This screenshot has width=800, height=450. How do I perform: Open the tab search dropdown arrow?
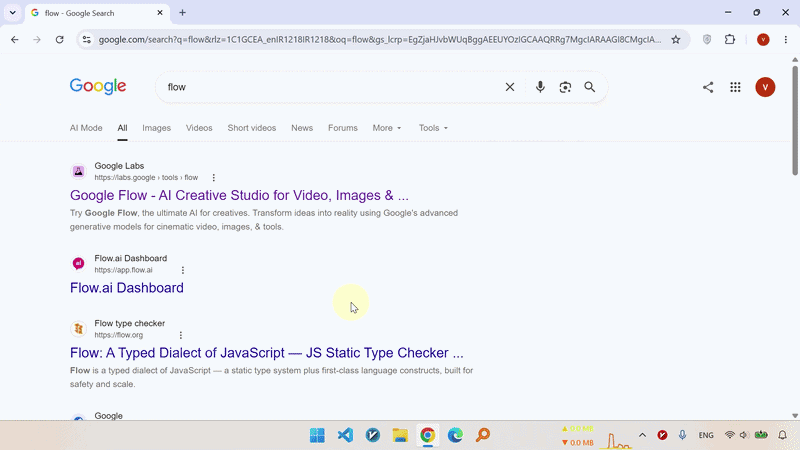pos(13,13)
